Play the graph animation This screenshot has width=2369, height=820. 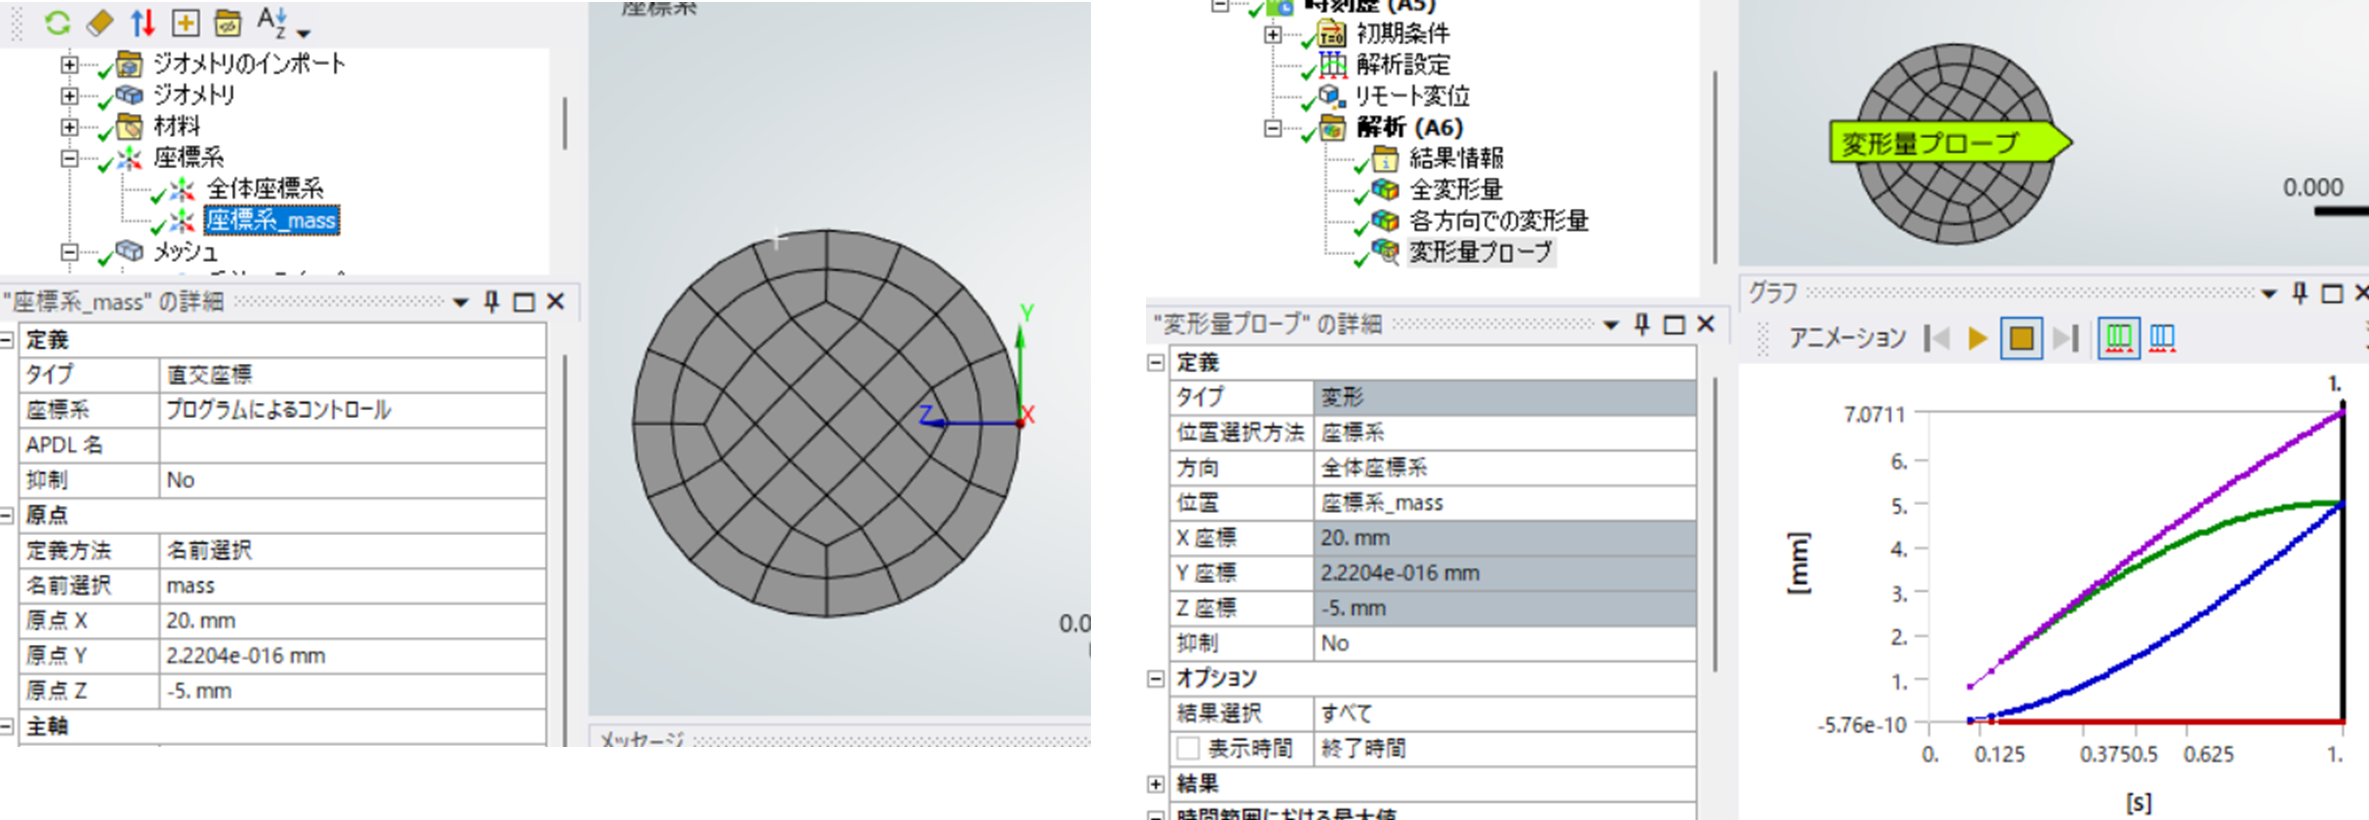(1977, 338)
